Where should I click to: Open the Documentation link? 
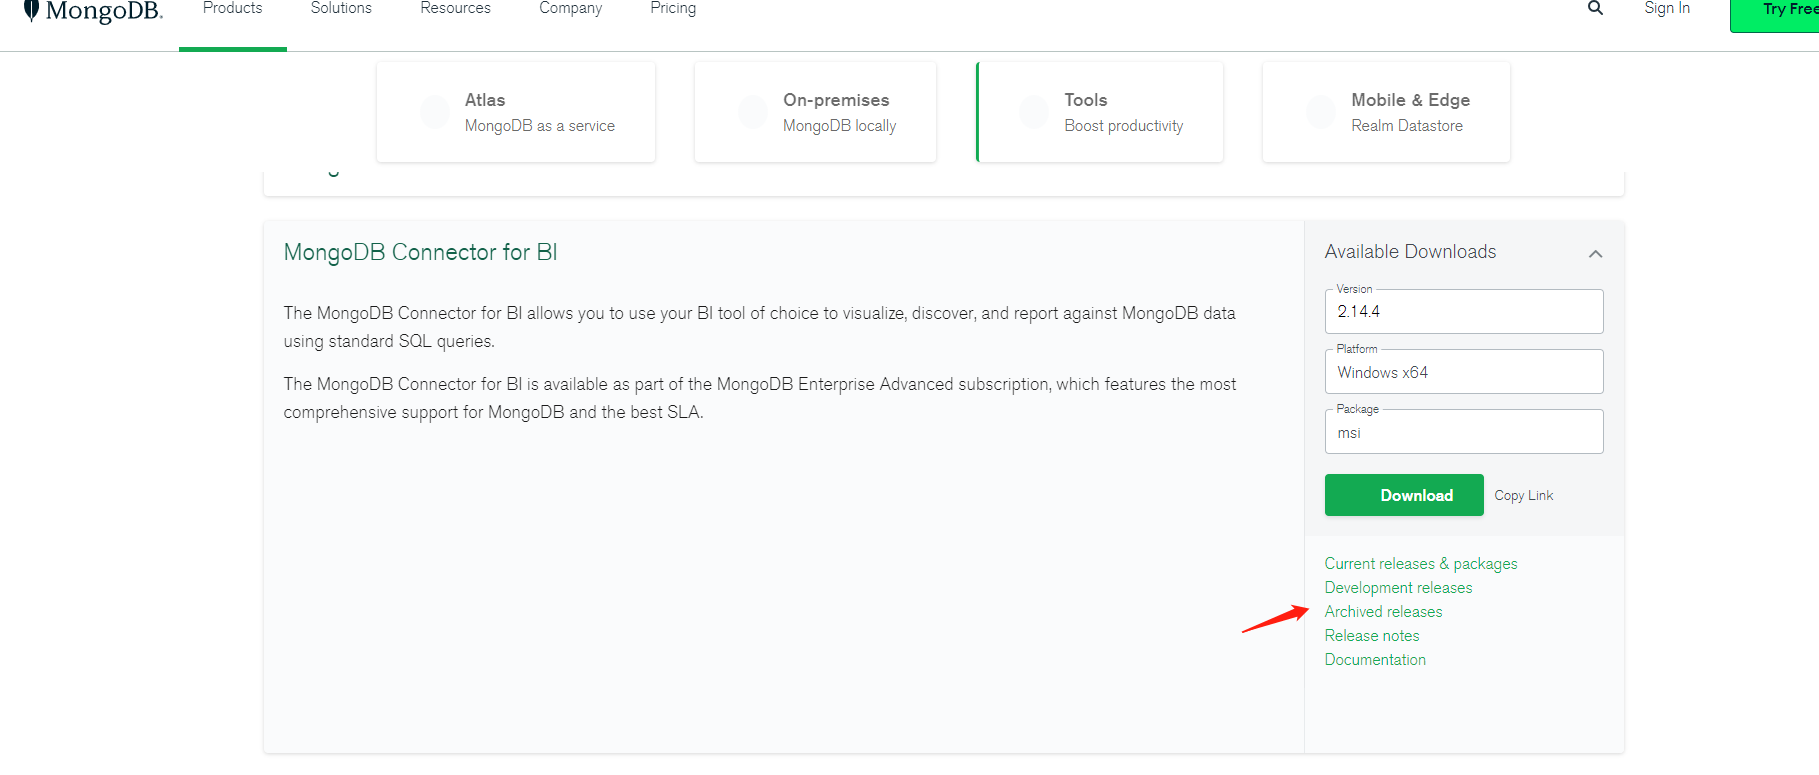pos(1375,660)
